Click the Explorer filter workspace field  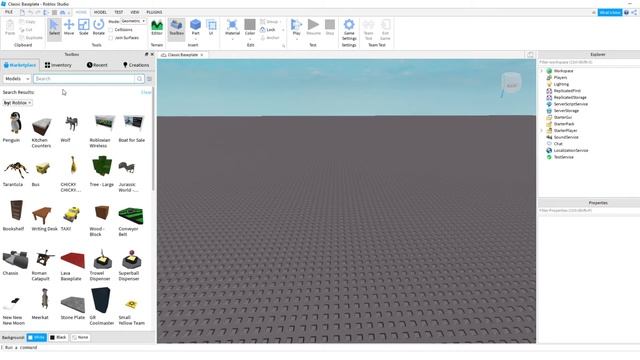pyautogui.click(x=589, y=62)
